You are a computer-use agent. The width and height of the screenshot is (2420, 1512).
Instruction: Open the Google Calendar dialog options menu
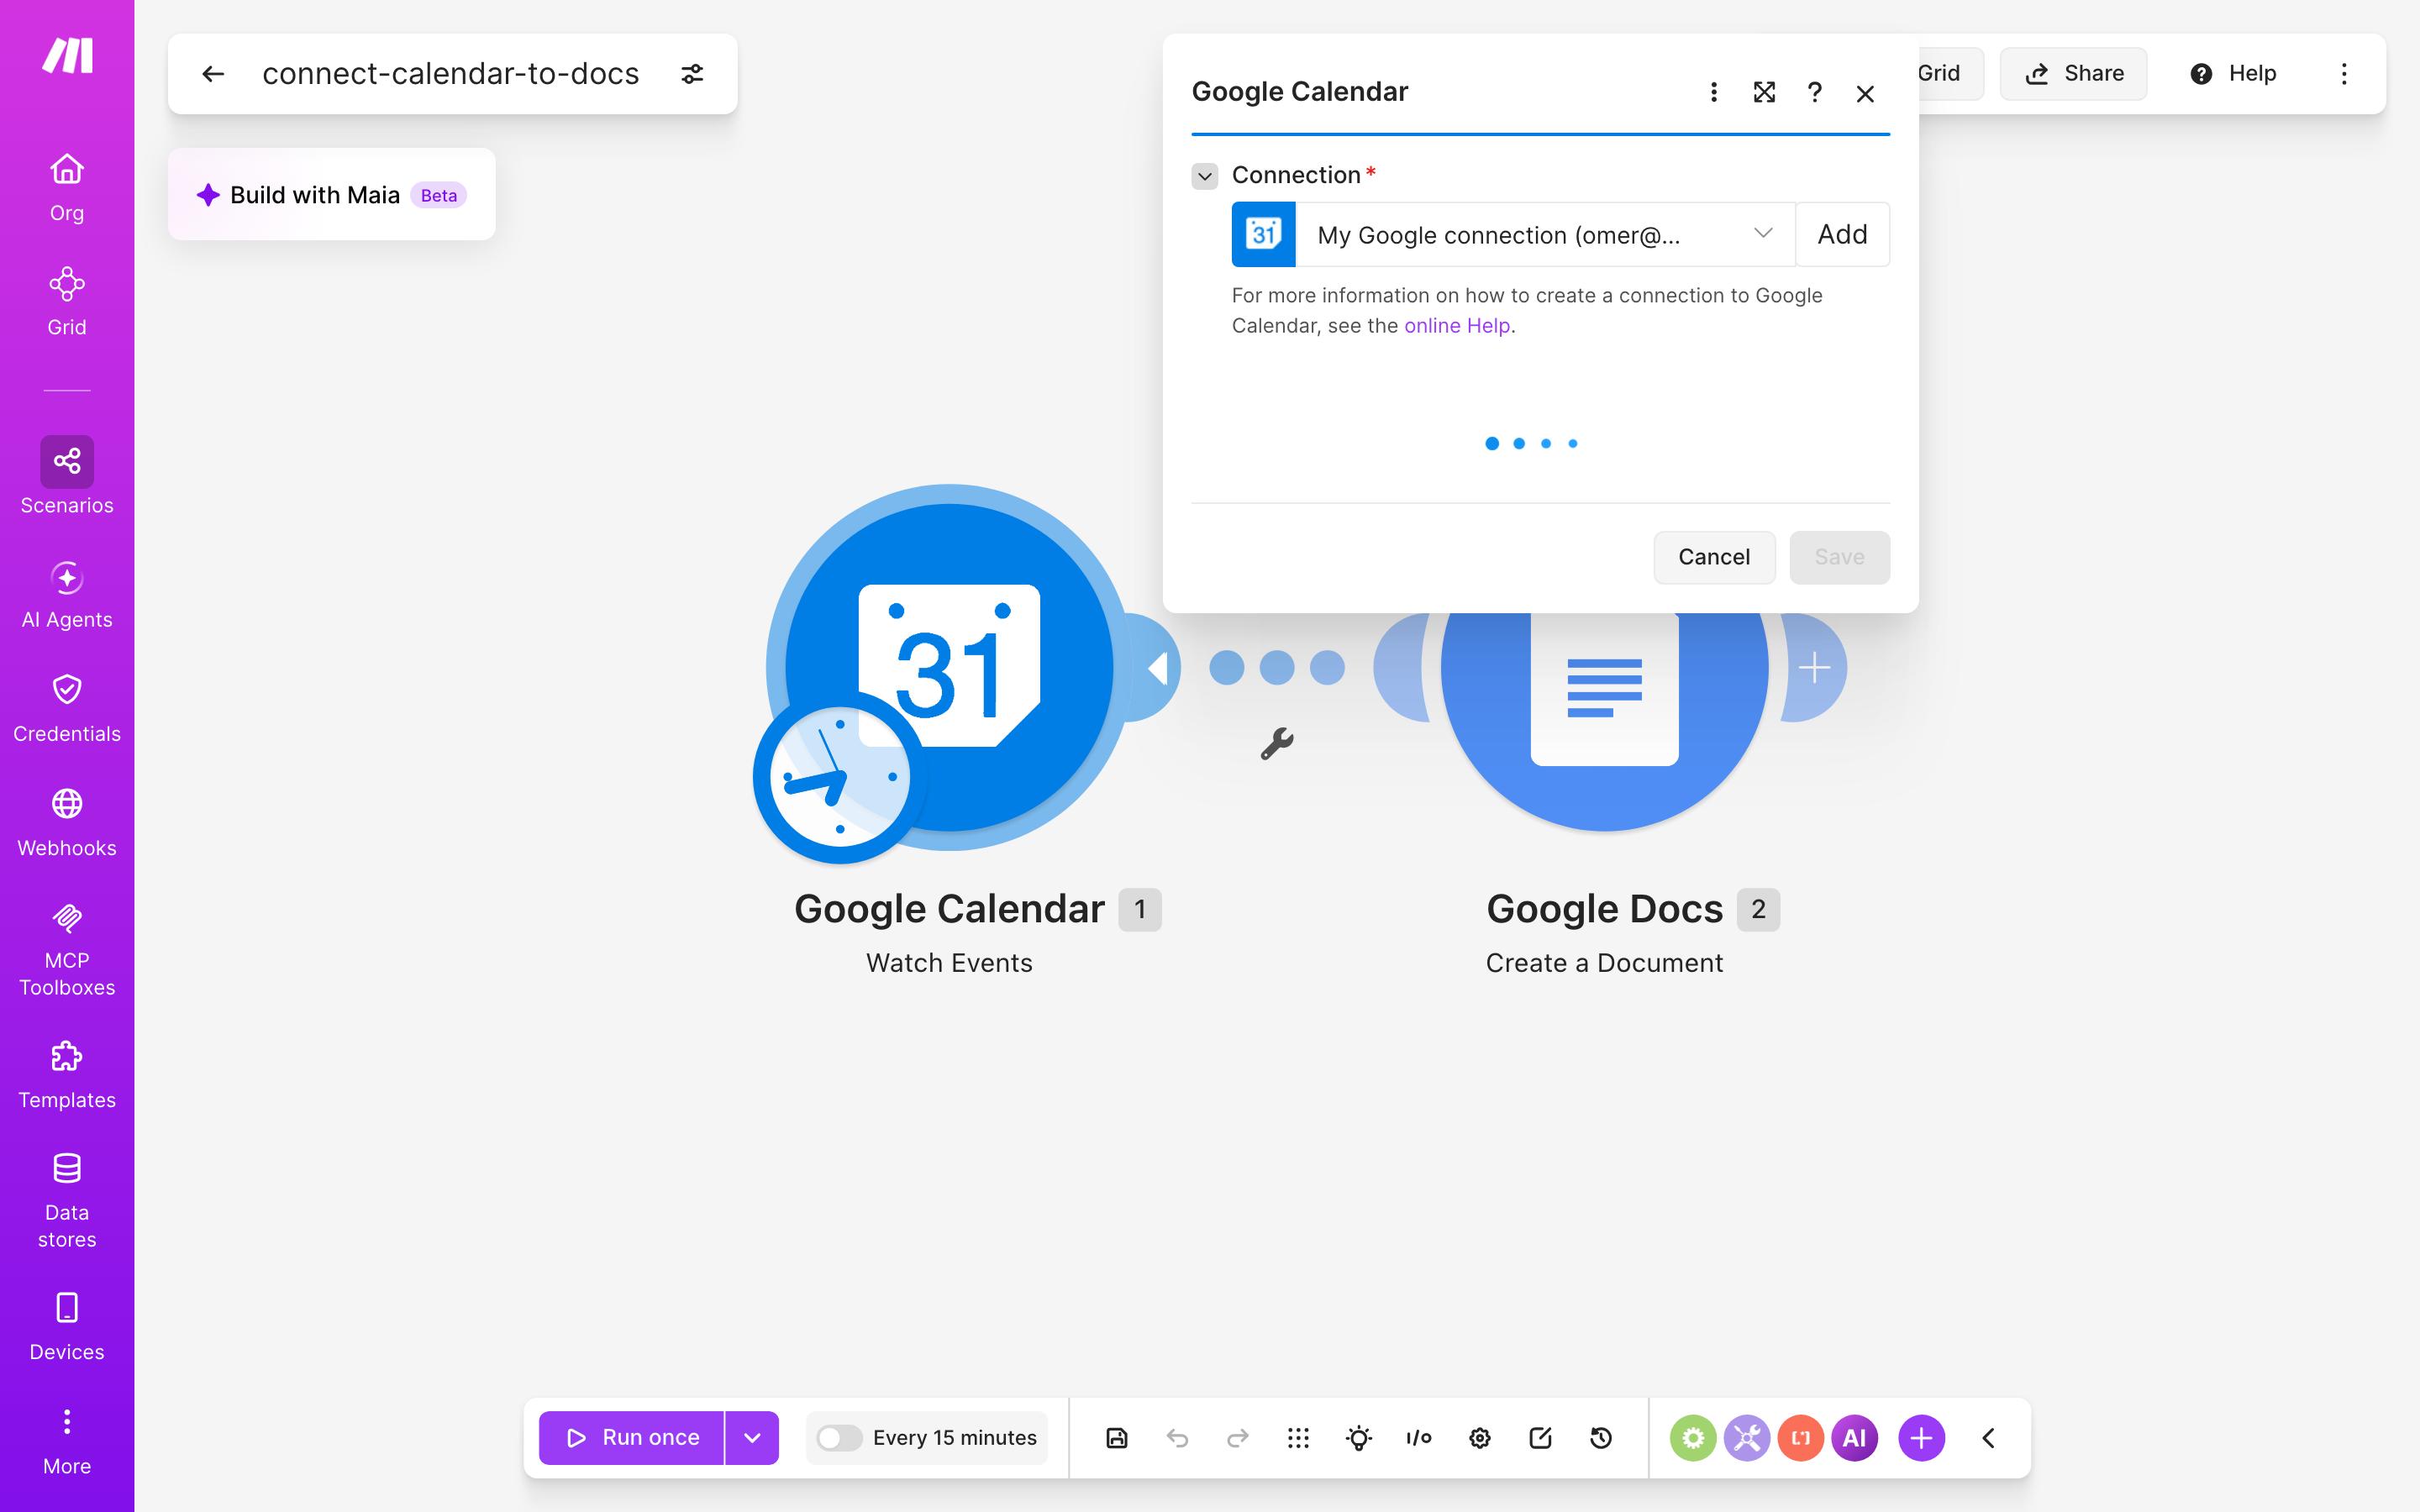(1714, 92)
